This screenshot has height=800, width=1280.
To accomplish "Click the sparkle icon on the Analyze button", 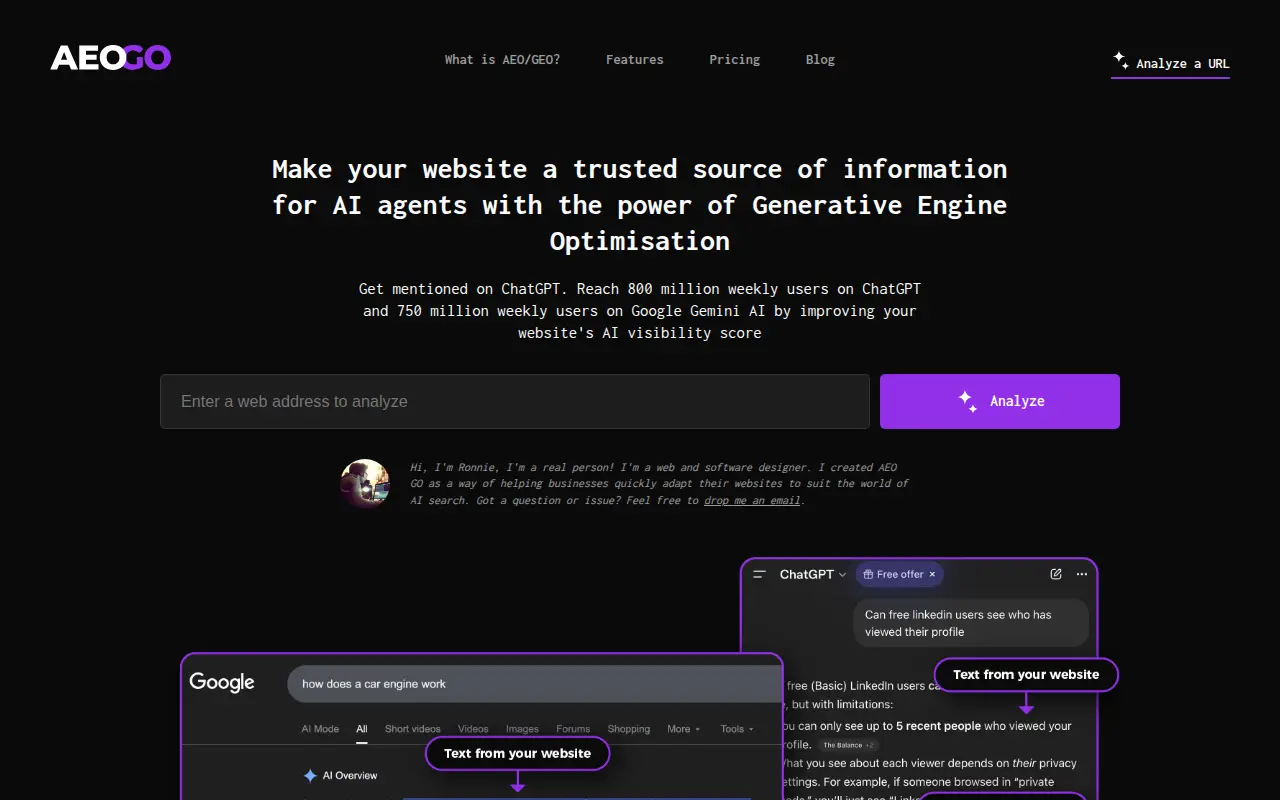I will pos(967,401).
